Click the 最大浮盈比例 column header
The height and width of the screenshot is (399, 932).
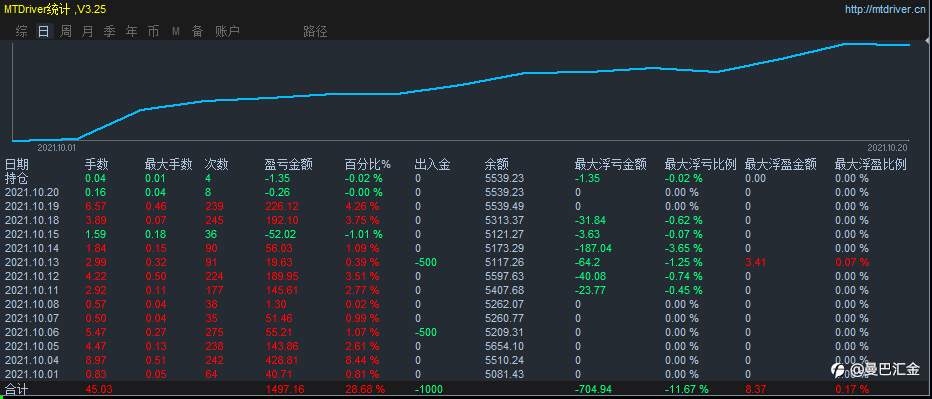tap(871, 165)
